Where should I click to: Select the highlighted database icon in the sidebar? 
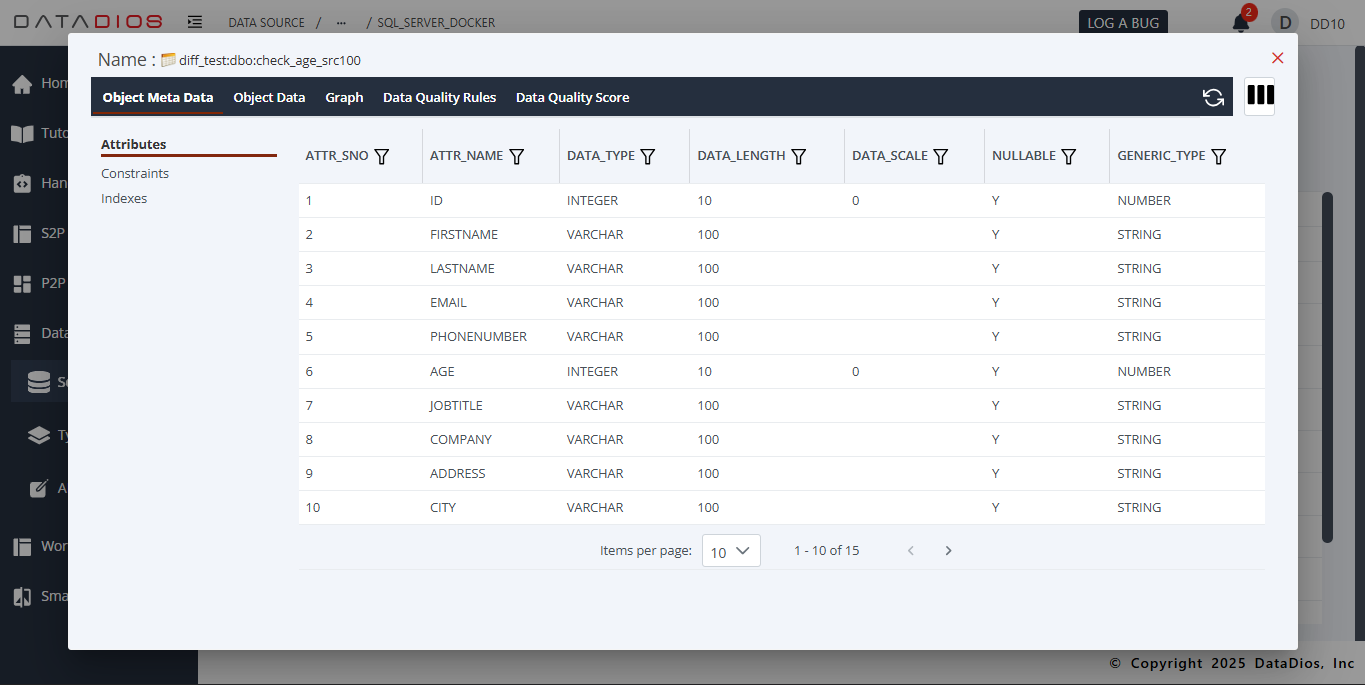tap(39, 381)
